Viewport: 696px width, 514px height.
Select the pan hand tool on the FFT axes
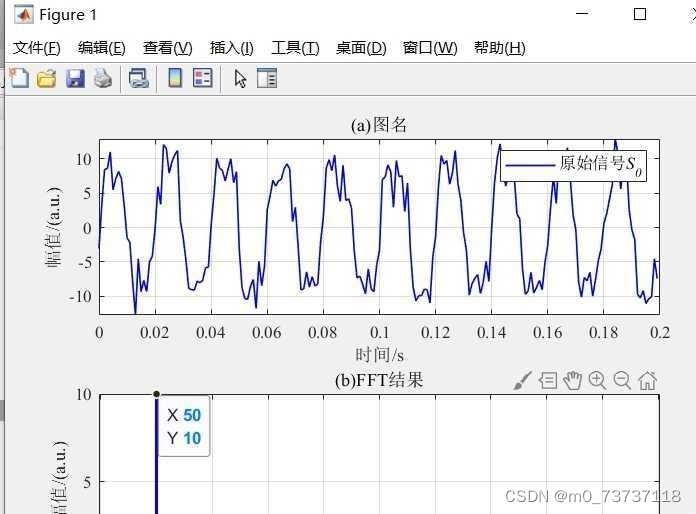point(573,380)
